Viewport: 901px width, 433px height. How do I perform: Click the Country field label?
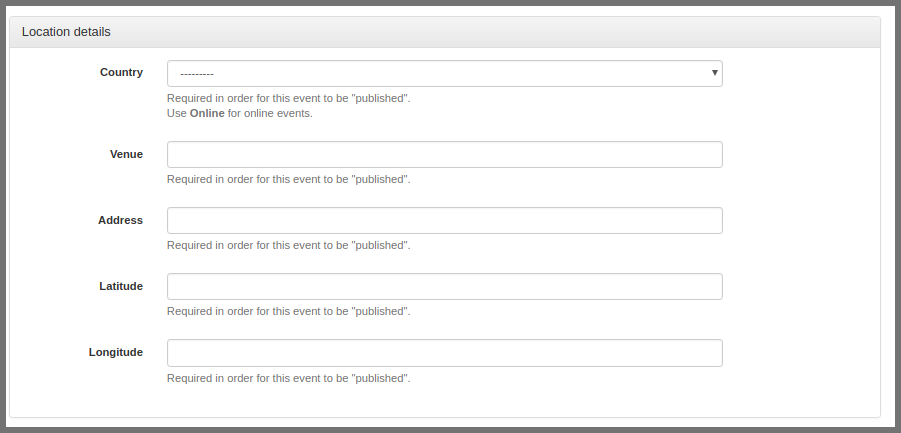(x=121, y=72)
